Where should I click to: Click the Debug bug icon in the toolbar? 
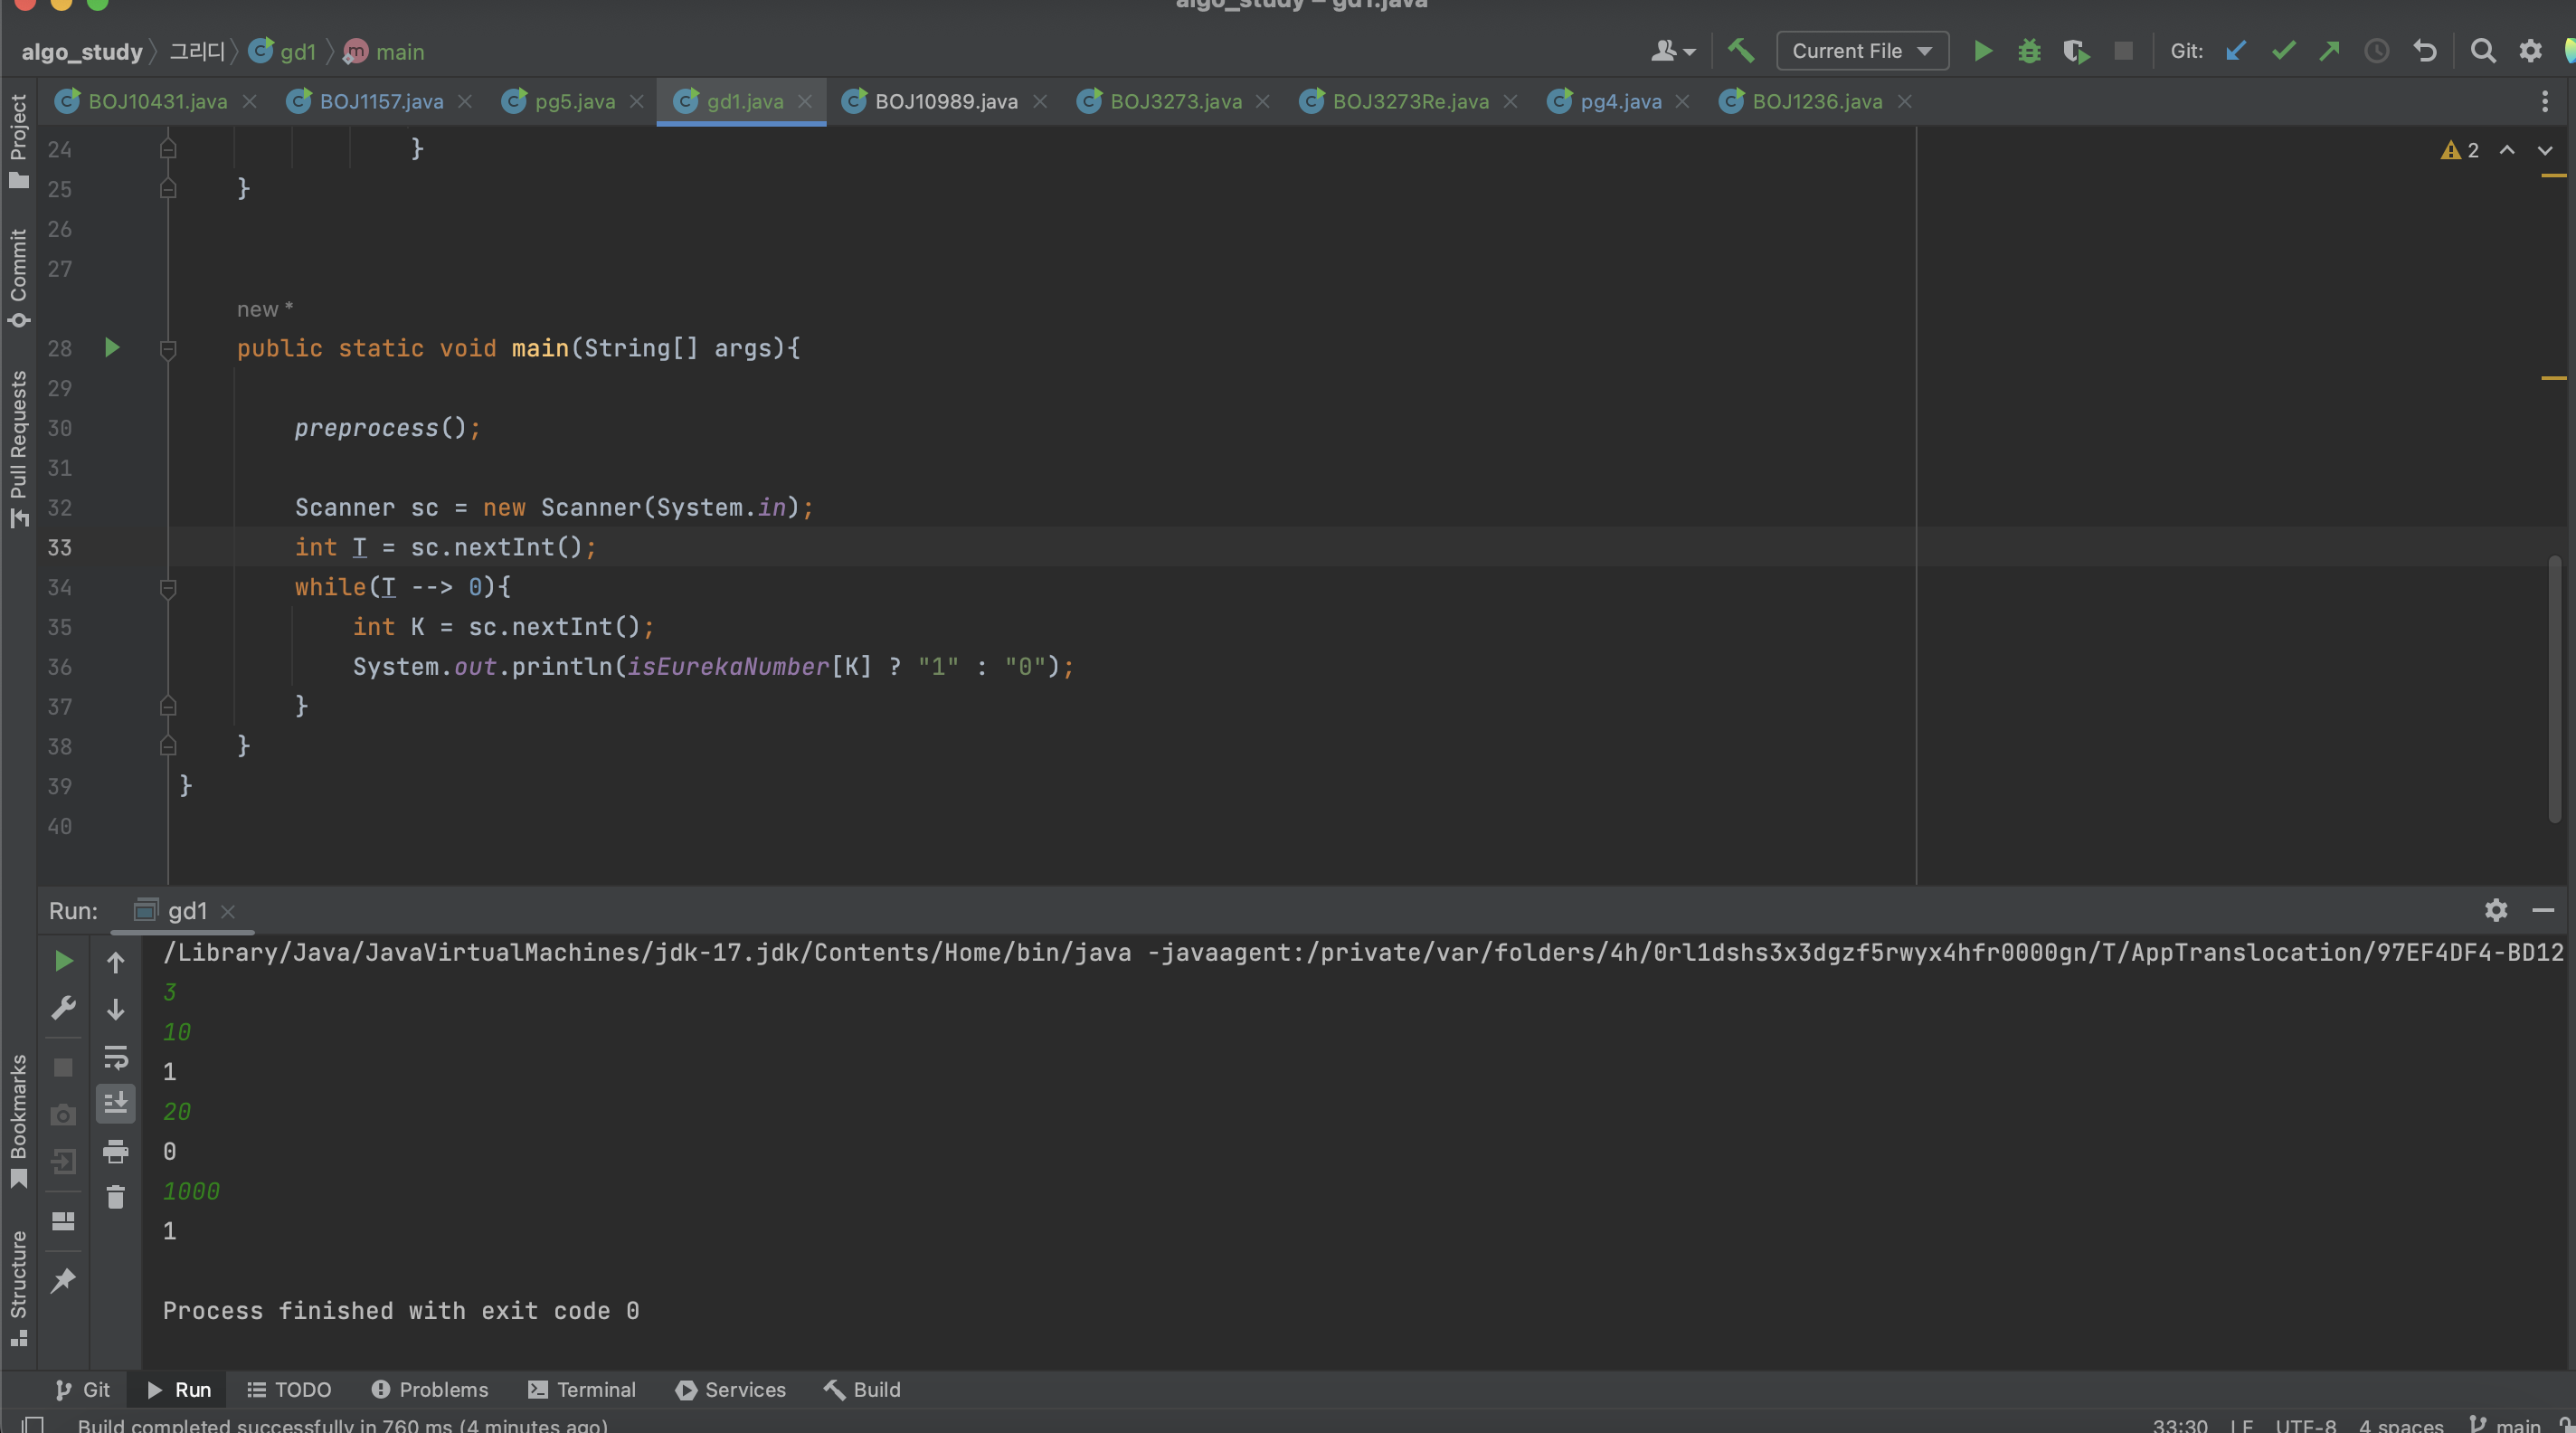point(2029,51)
